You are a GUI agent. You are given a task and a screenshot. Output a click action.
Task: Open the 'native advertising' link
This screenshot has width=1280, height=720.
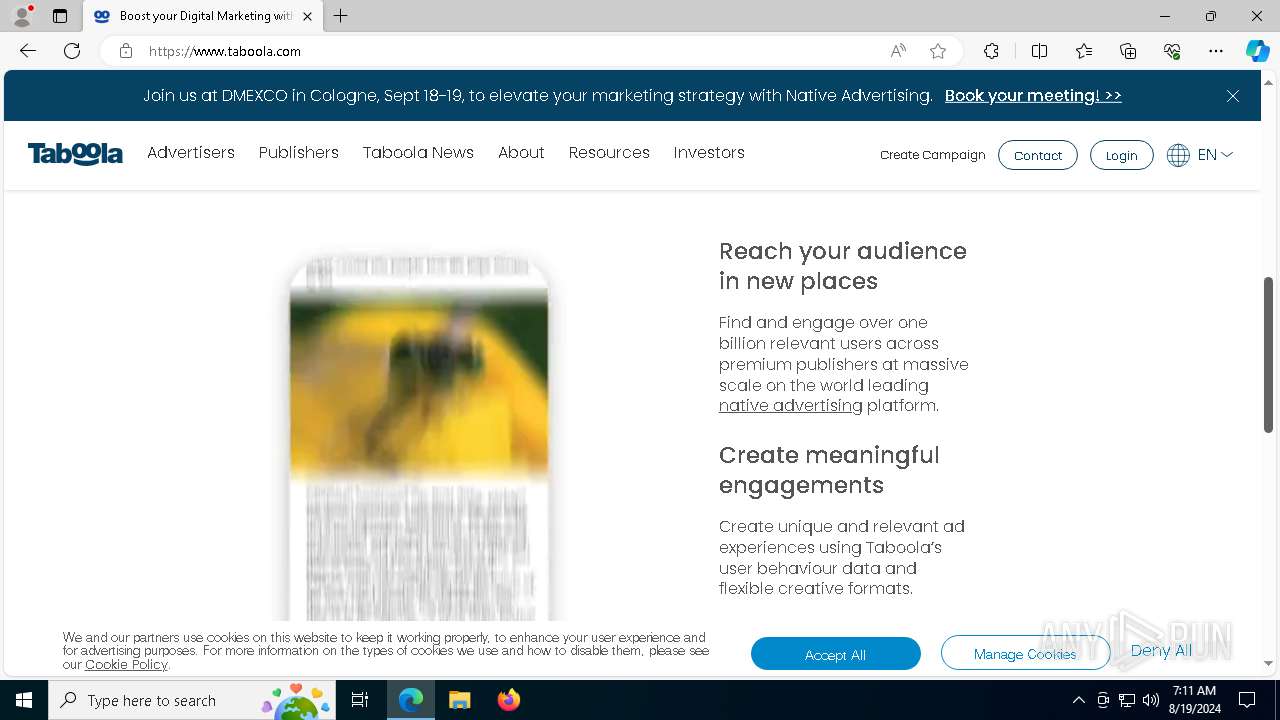pyautogui.click(x=790, y=406)
